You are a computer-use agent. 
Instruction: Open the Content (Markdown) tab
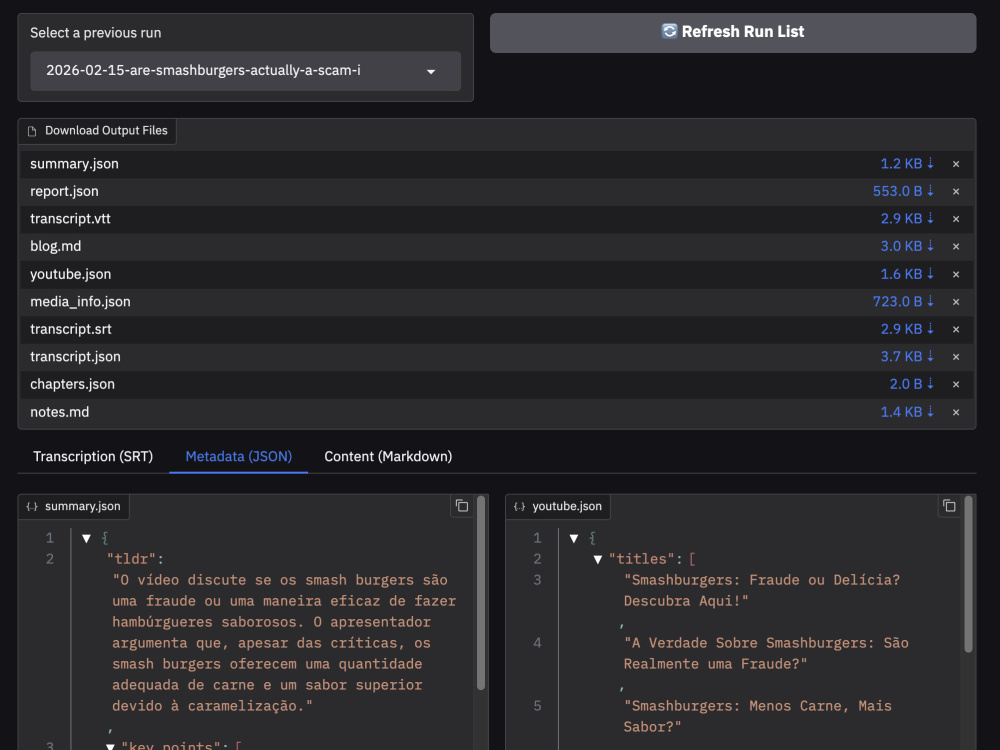pyautogui.click(x=388, y=457)
